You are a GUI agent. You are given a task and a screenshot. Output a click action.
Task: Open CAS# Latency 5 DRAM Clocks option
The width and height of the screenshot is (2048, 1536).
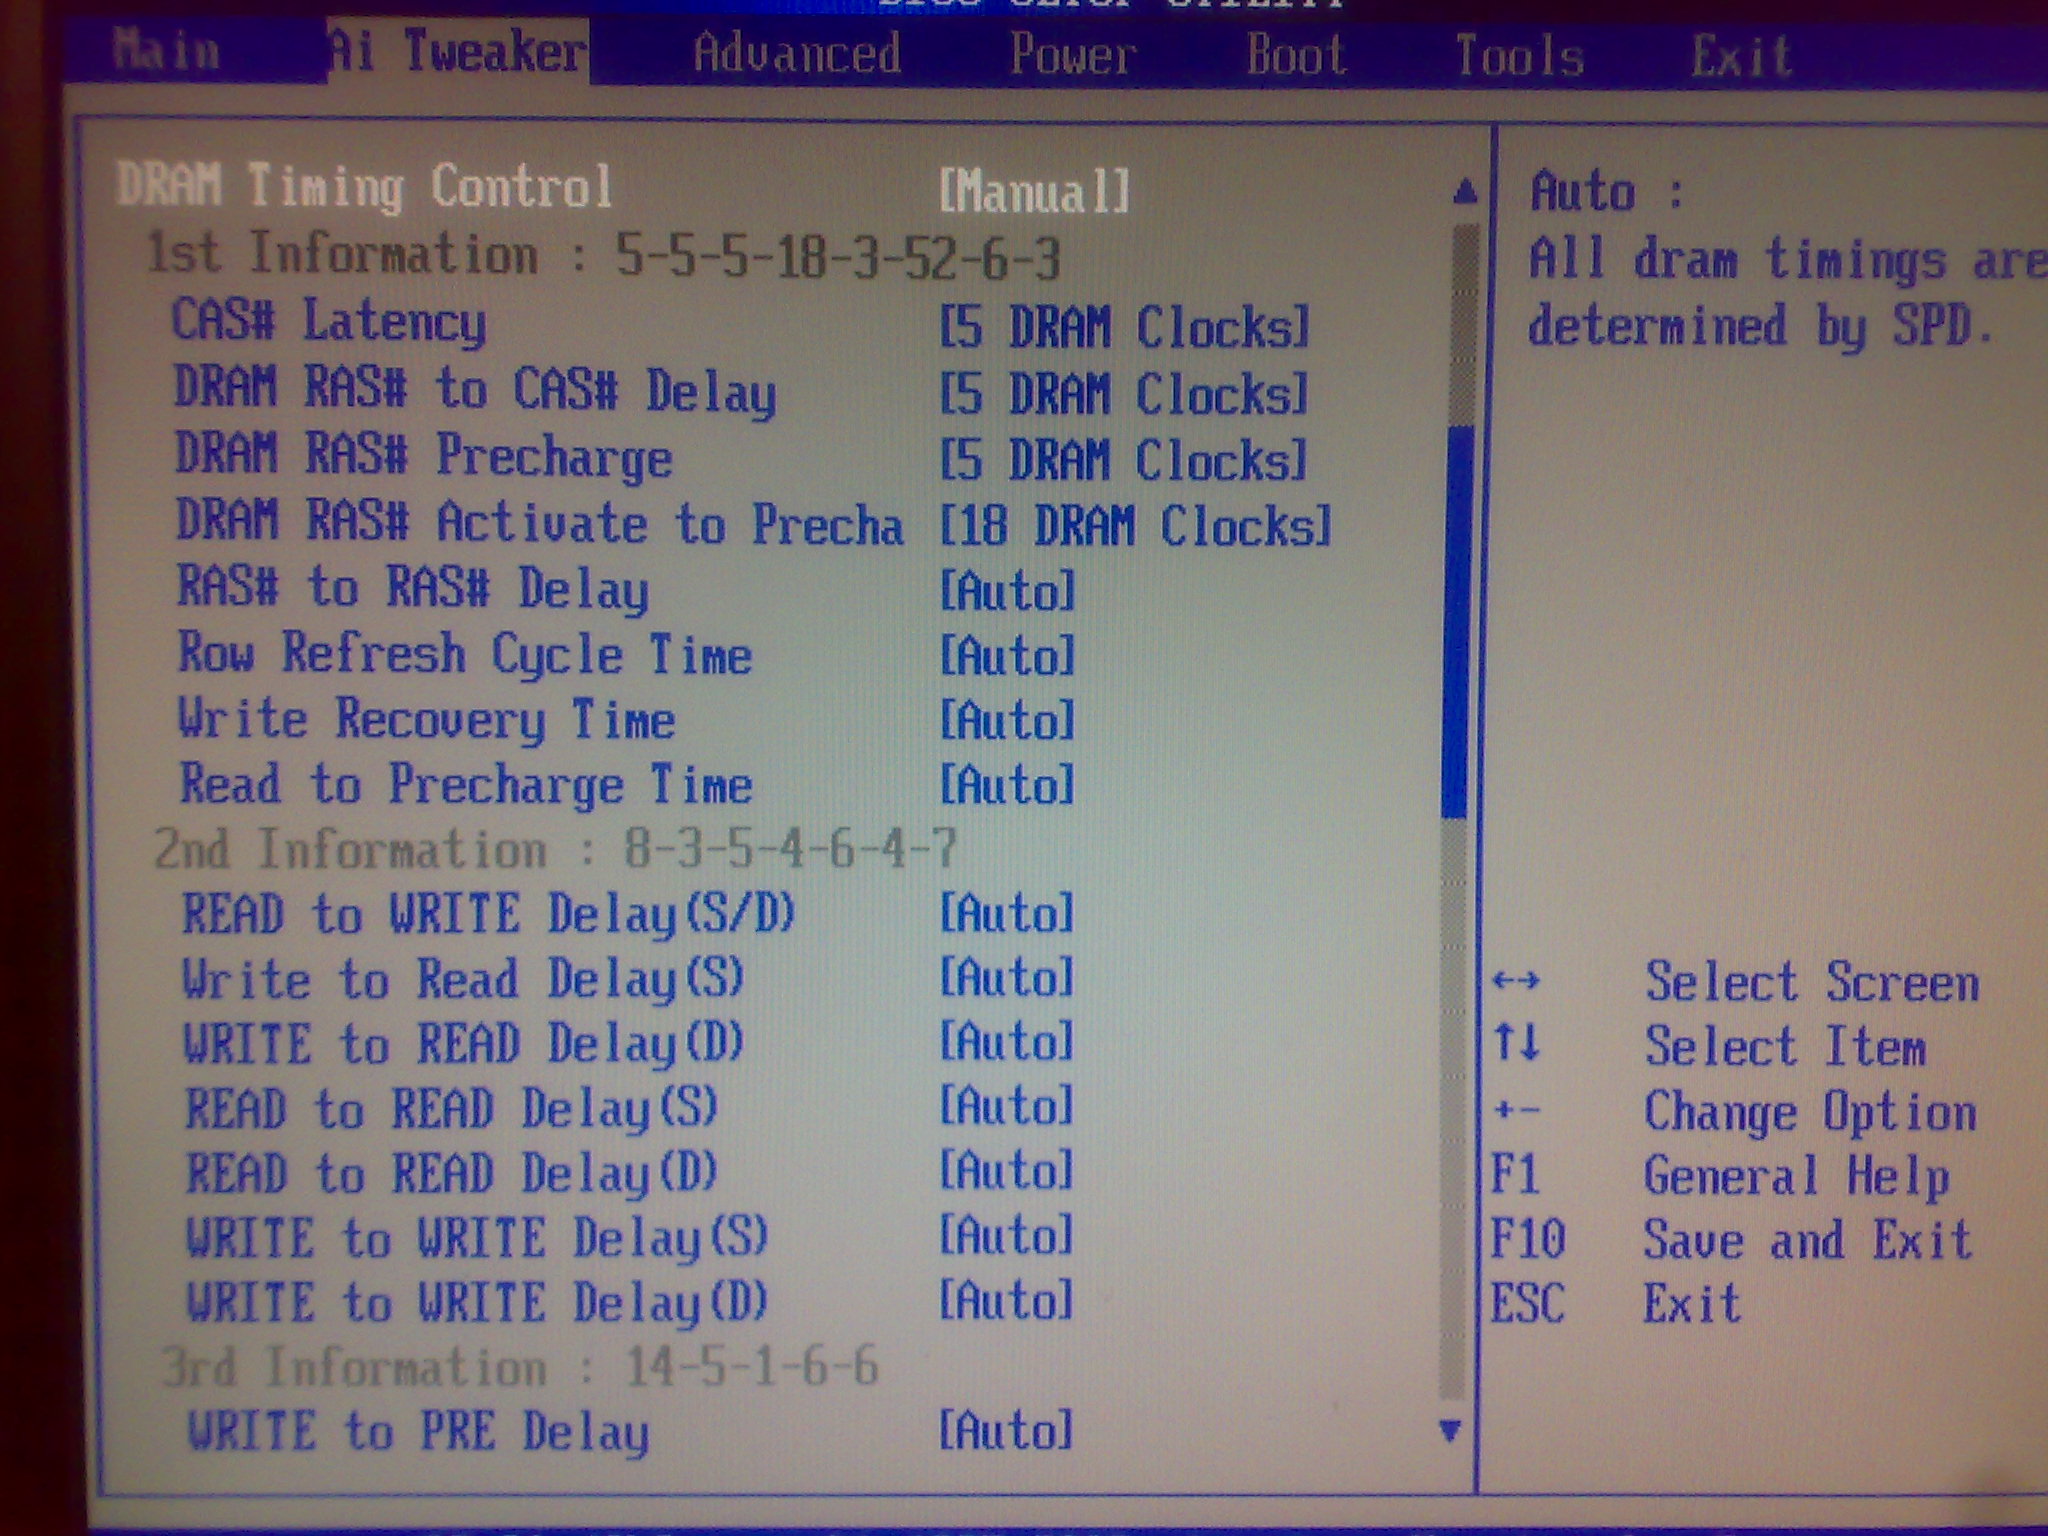pyautogui.click(x=1124, y=328)
